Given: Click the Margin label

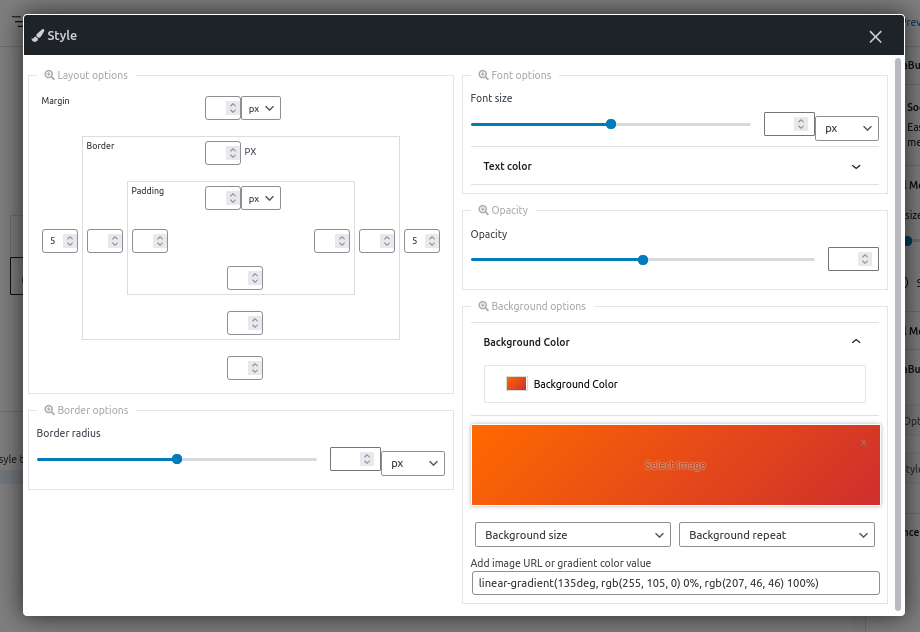Looking at the screenshot, I should click(55, 101).
